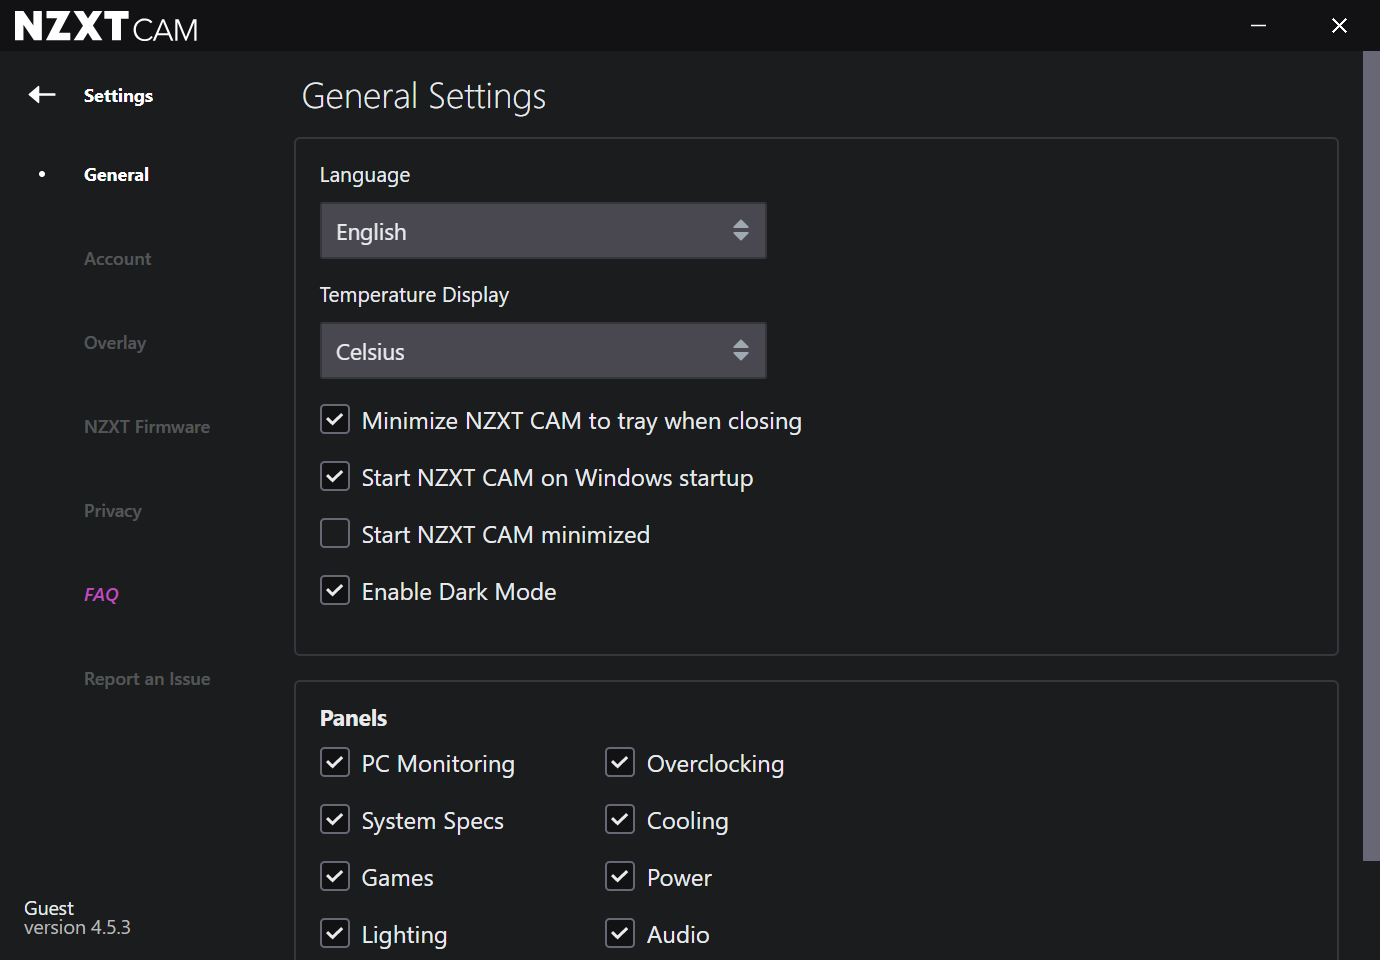1380x960 pixels.
Task: Click Report an Issue
Action: [147, 678]
